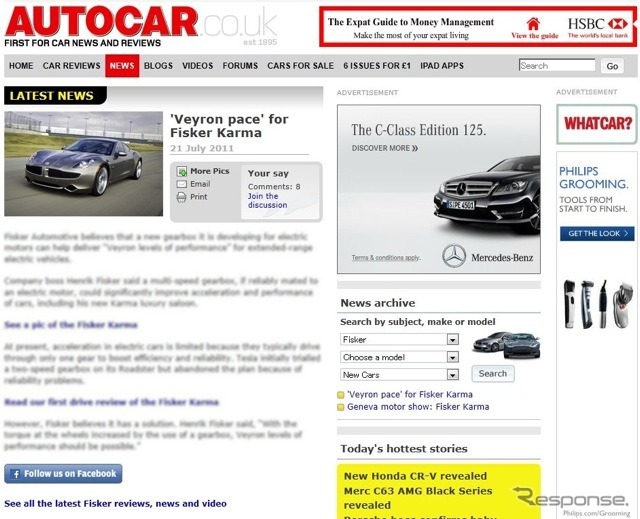Screen dimensions: 640x519
Task: Click bullet icon beside 'Veyron pace' archive link
Action: pos(340,395)
